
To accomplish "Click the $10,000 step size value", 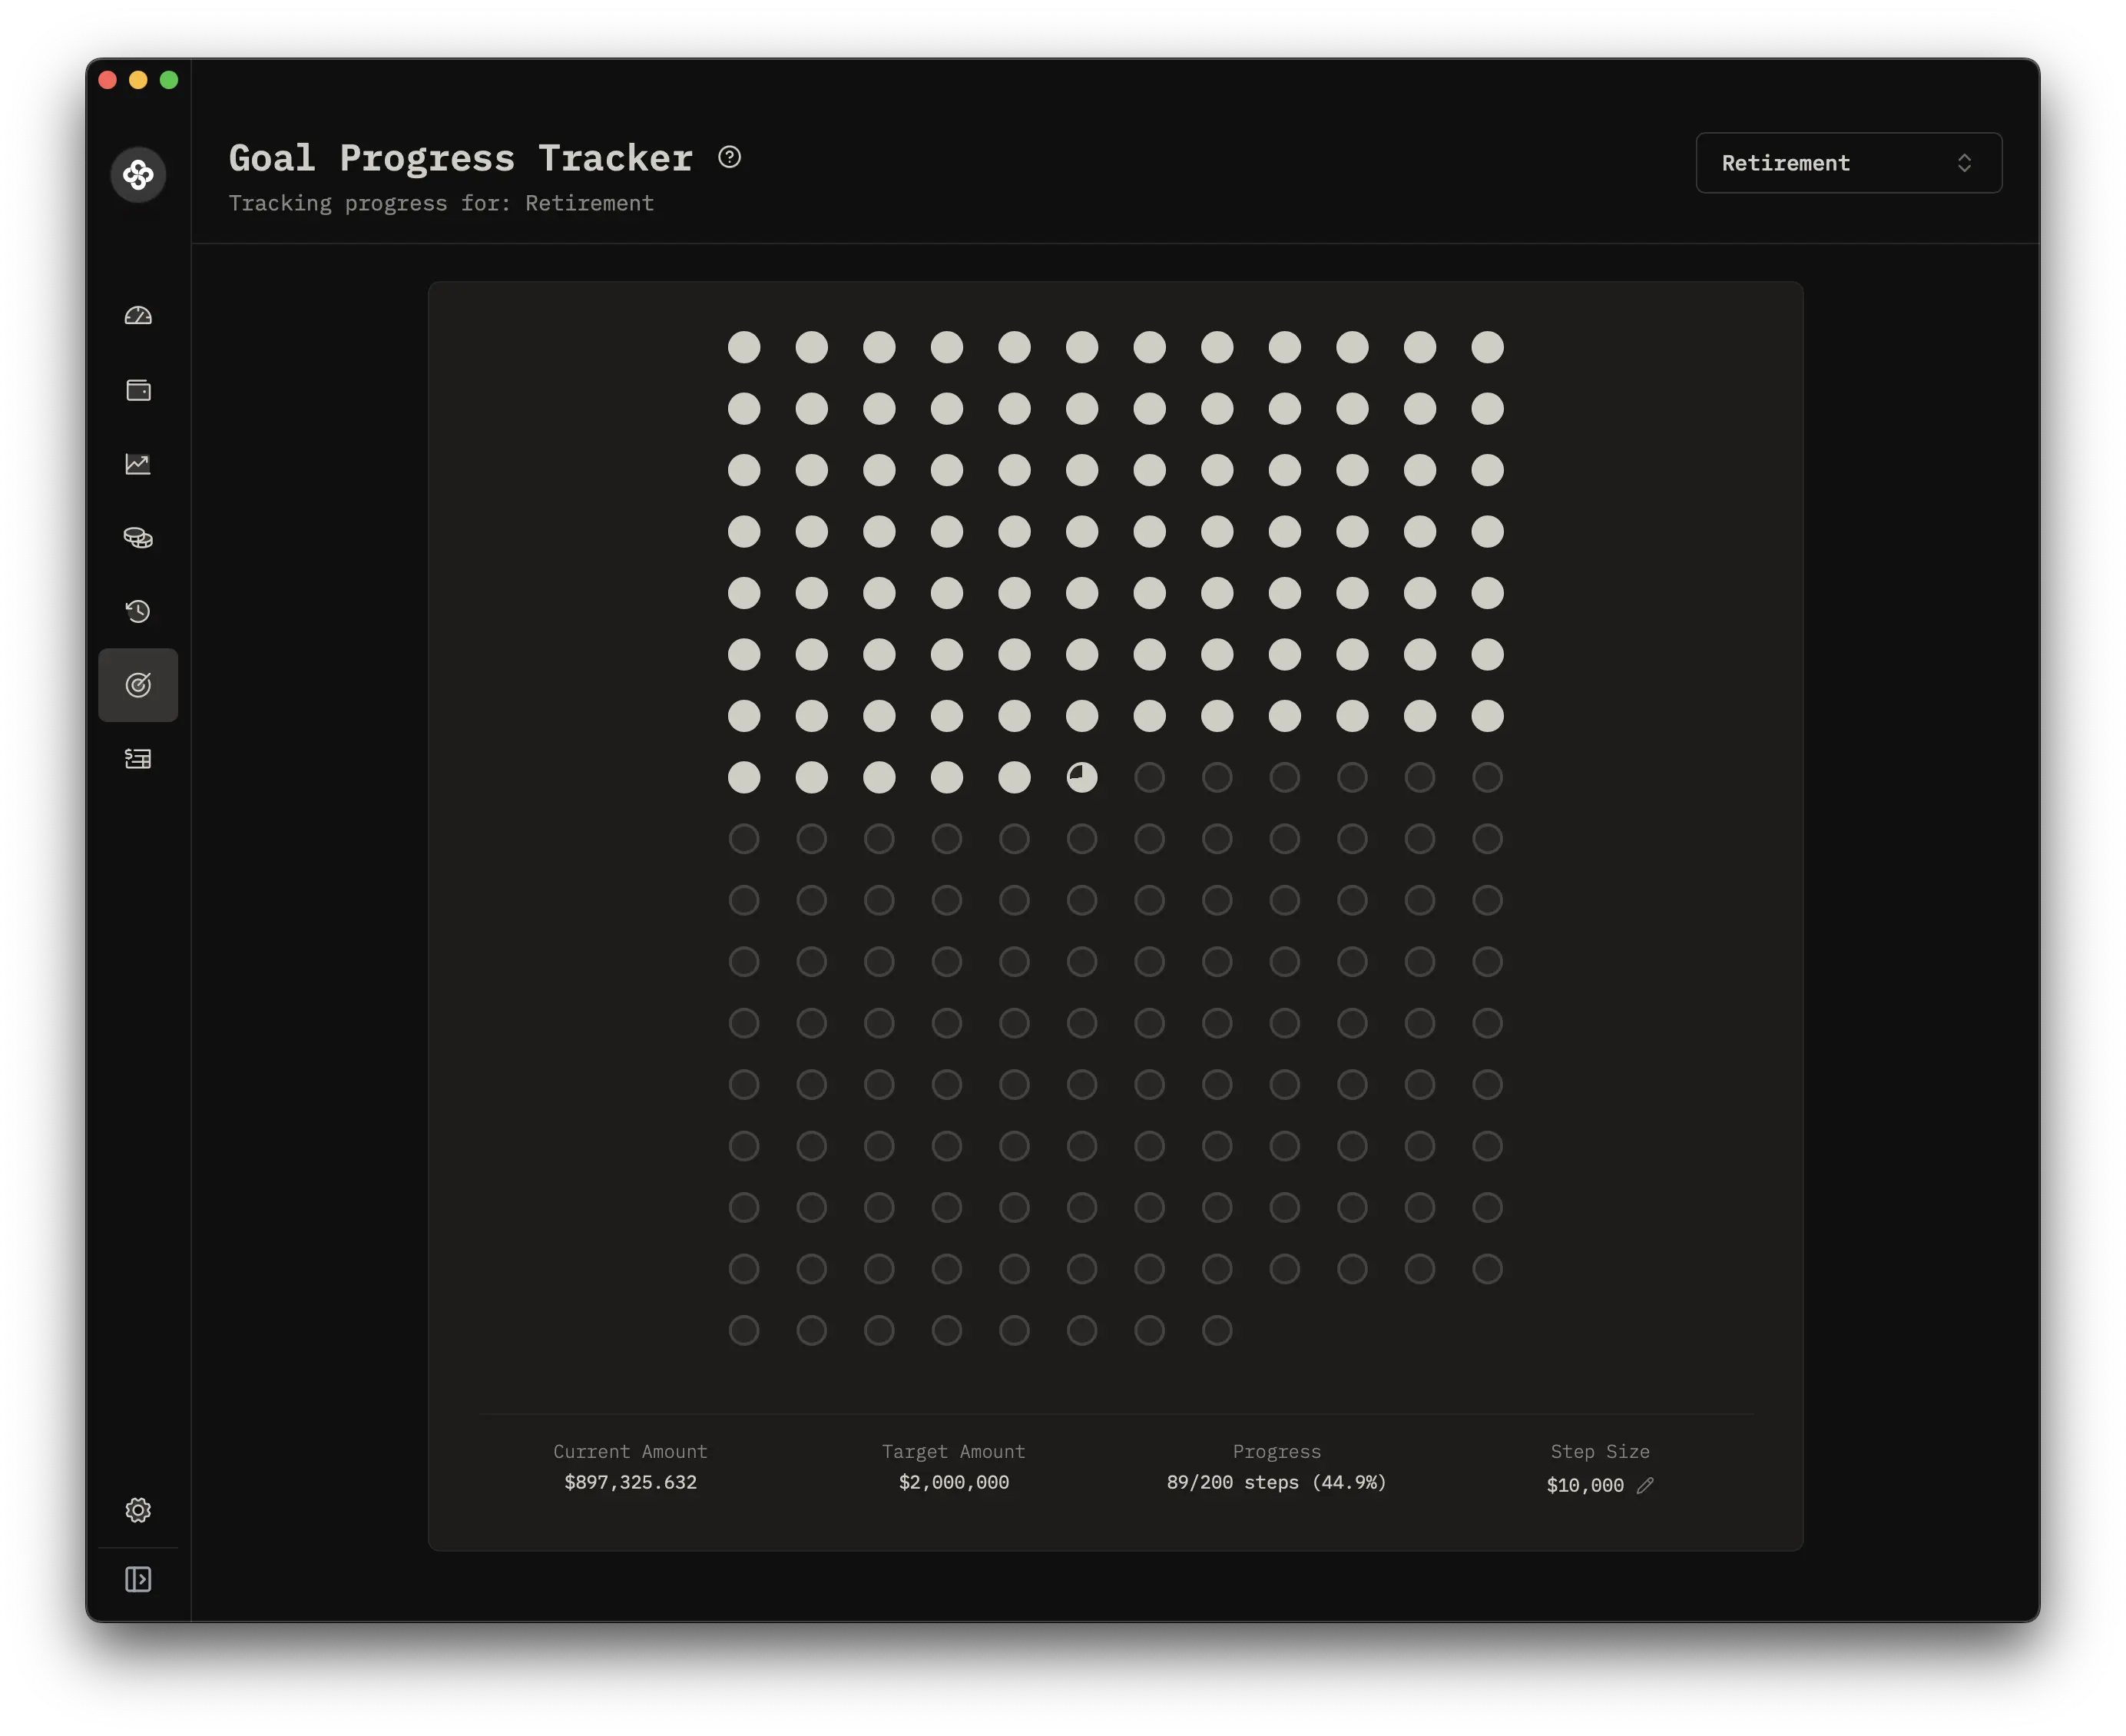I will tap(1585, 1486).
